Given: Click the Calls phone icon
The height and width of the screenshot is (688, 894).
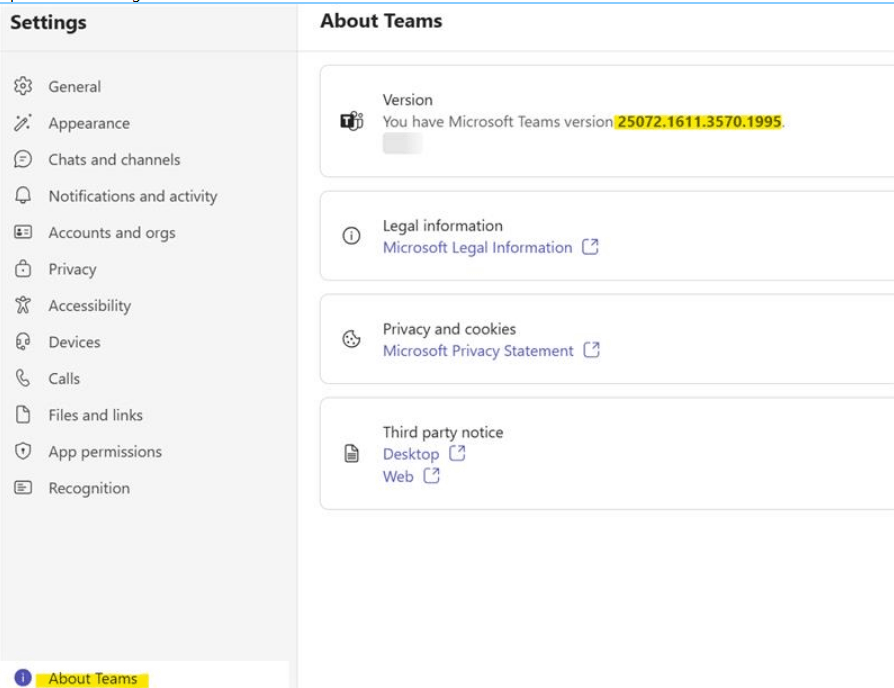Looking at the screenshot, I should tap(23, 378).
